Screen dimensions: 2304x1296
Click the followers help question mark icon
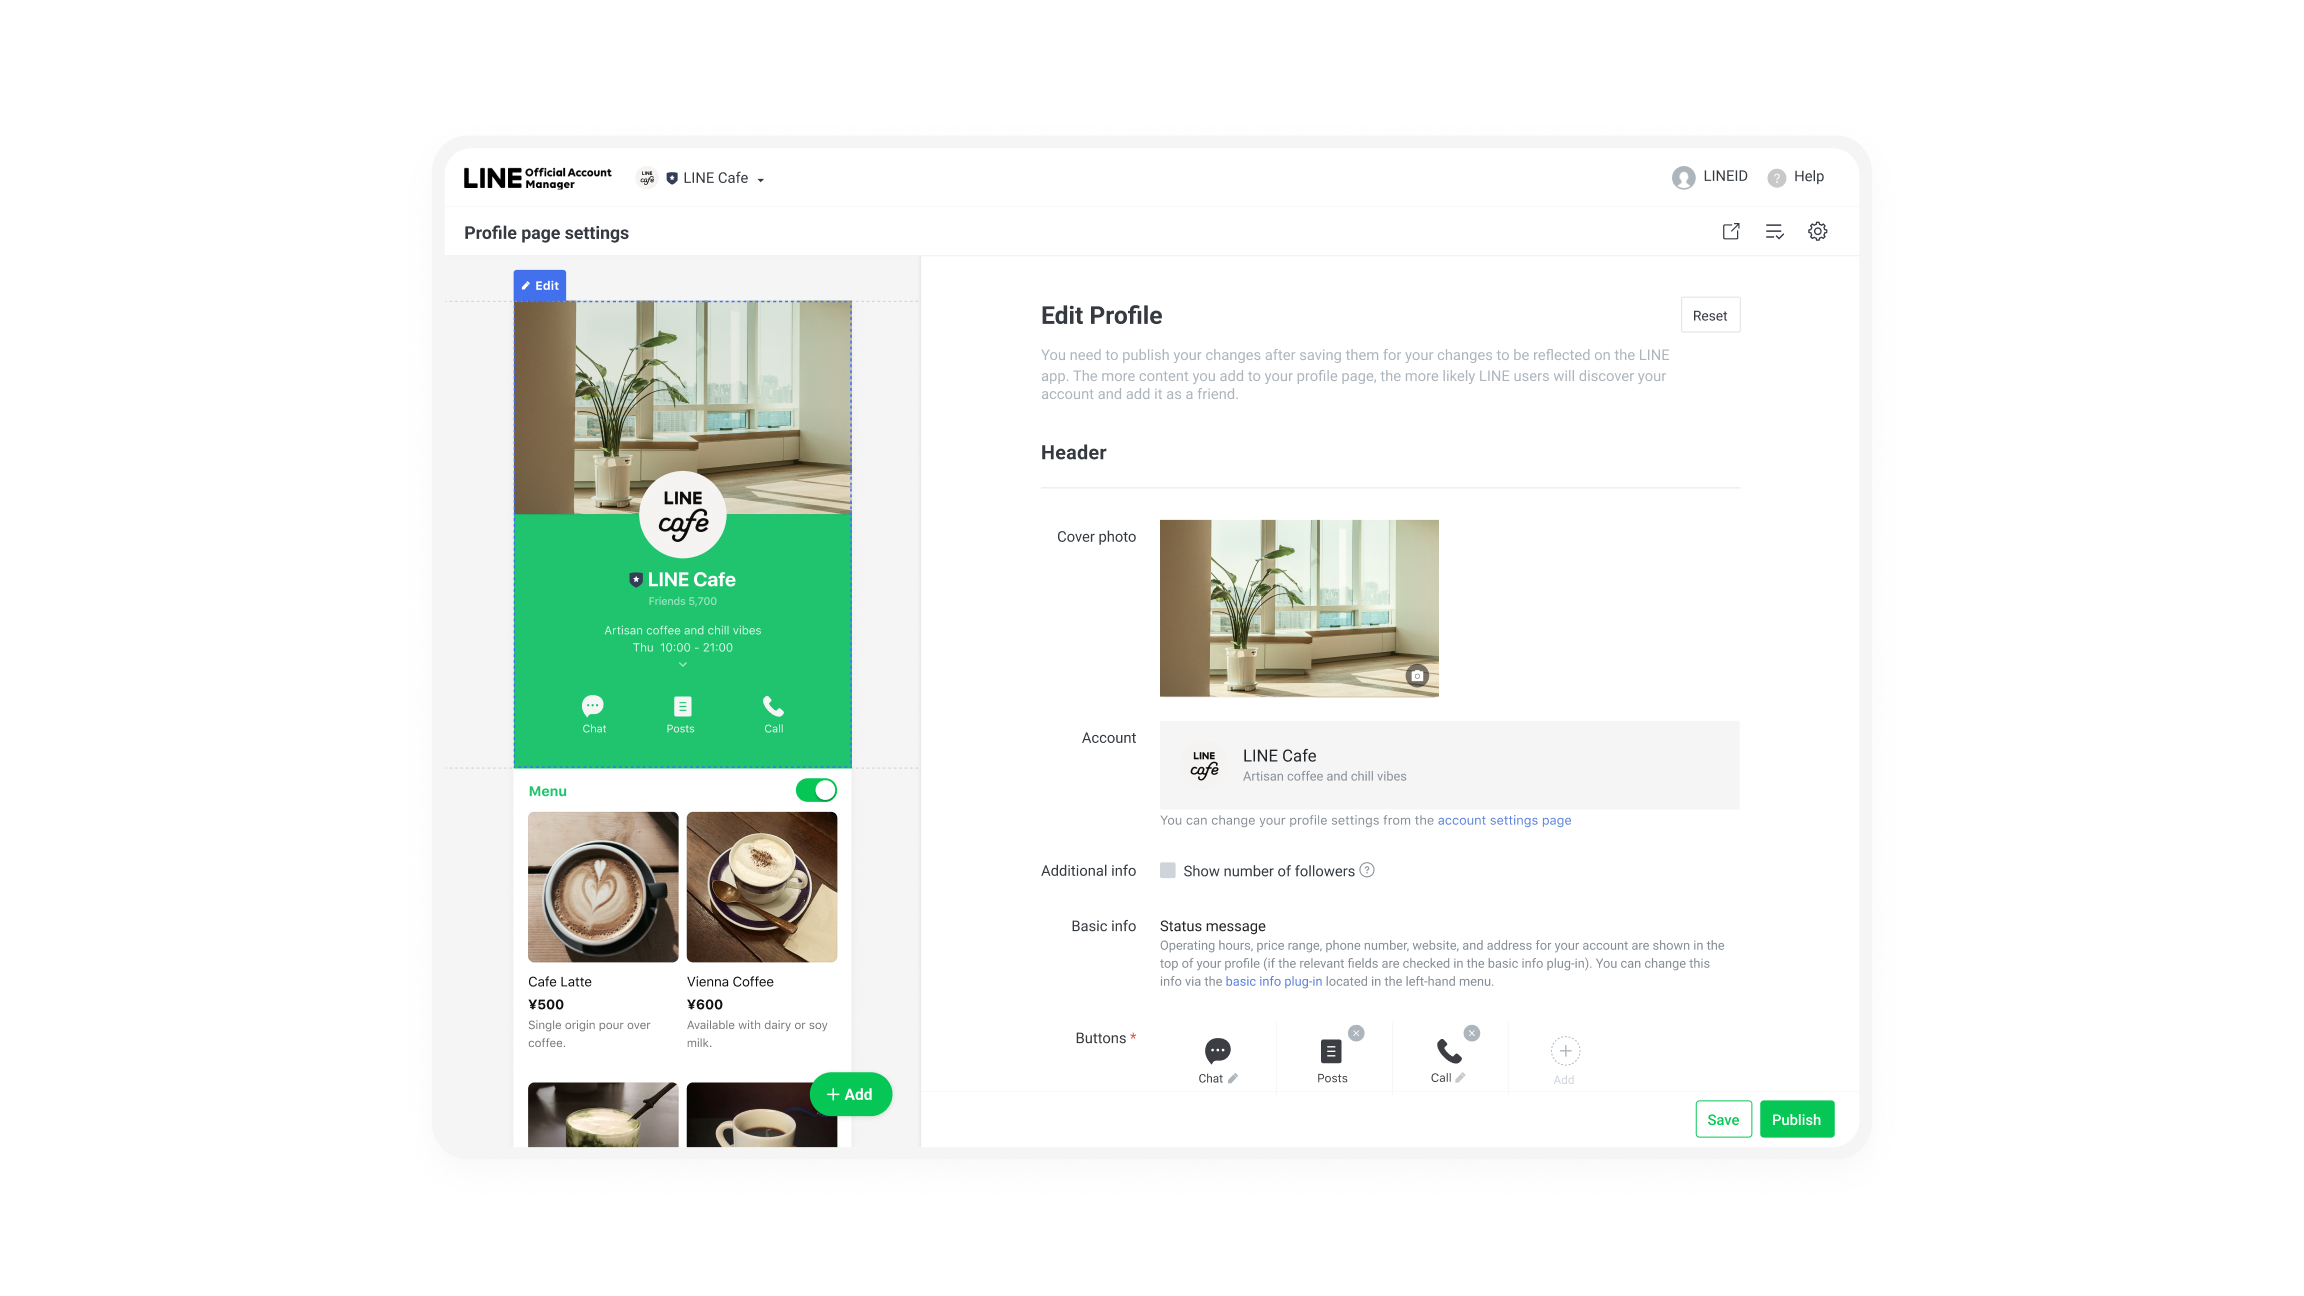[x=1367, y=870]
